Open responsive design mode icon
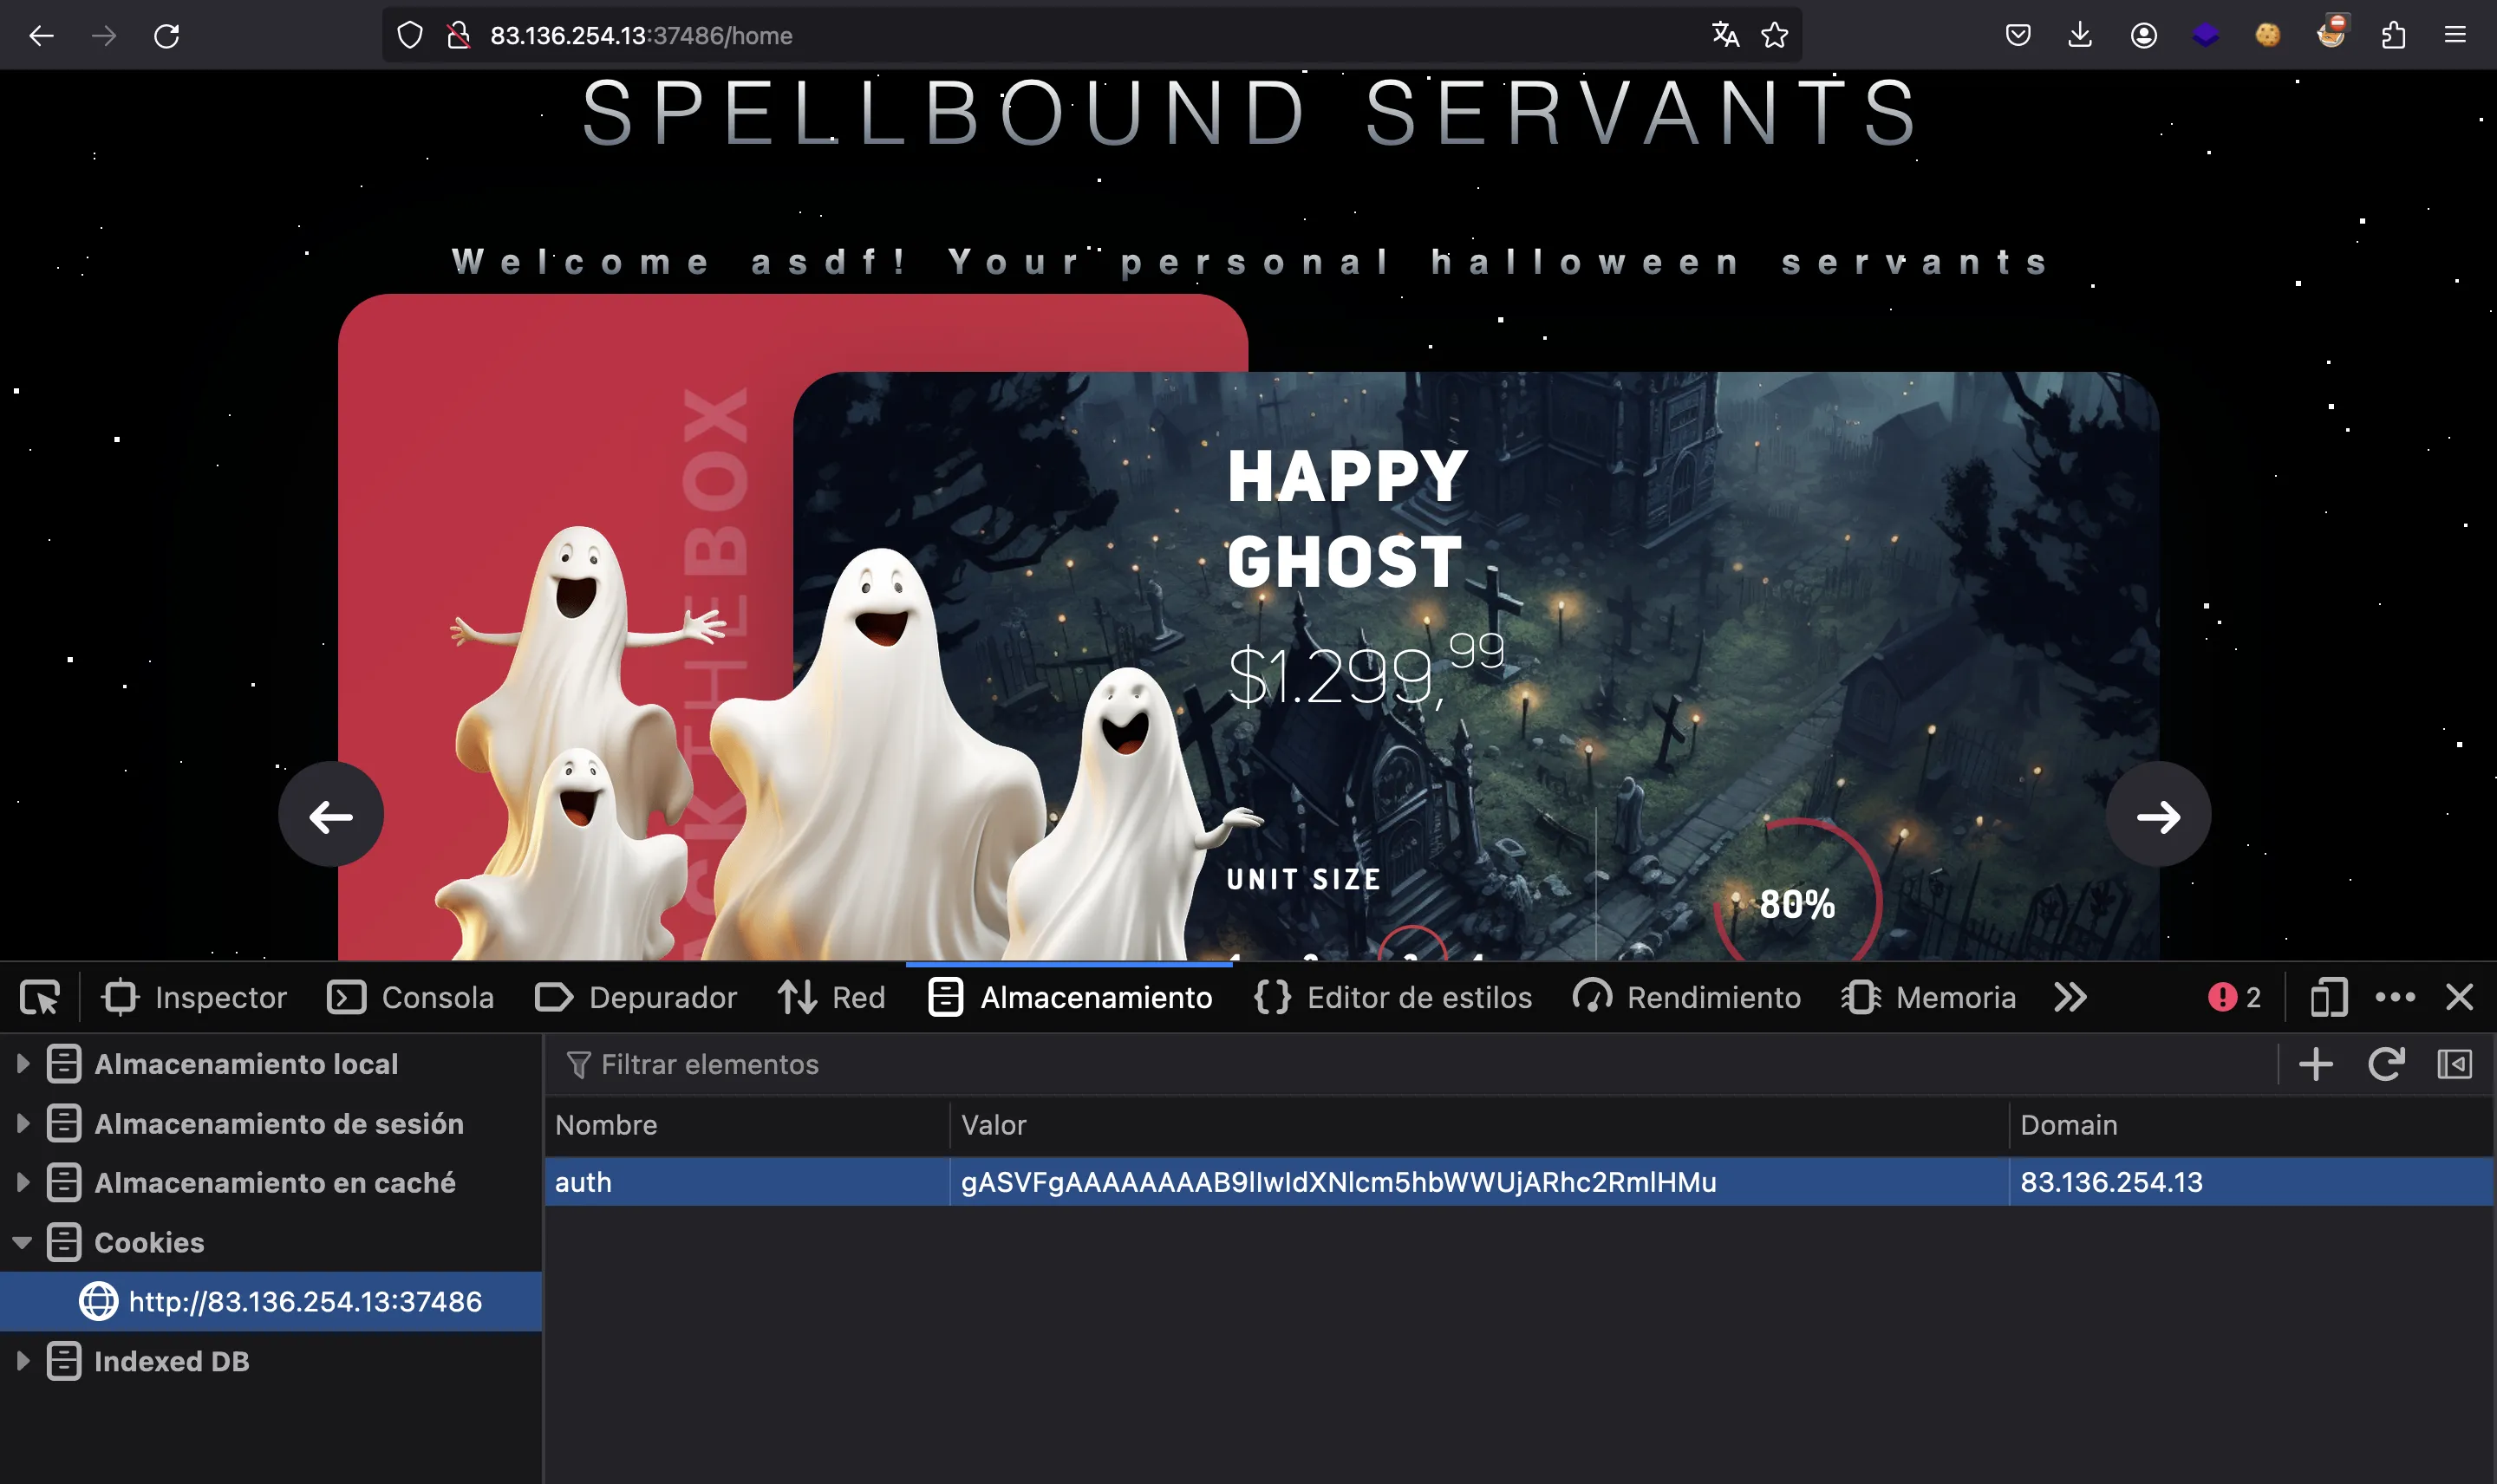Screen dimensions: 2497x1484 (x=2329, y=997)
